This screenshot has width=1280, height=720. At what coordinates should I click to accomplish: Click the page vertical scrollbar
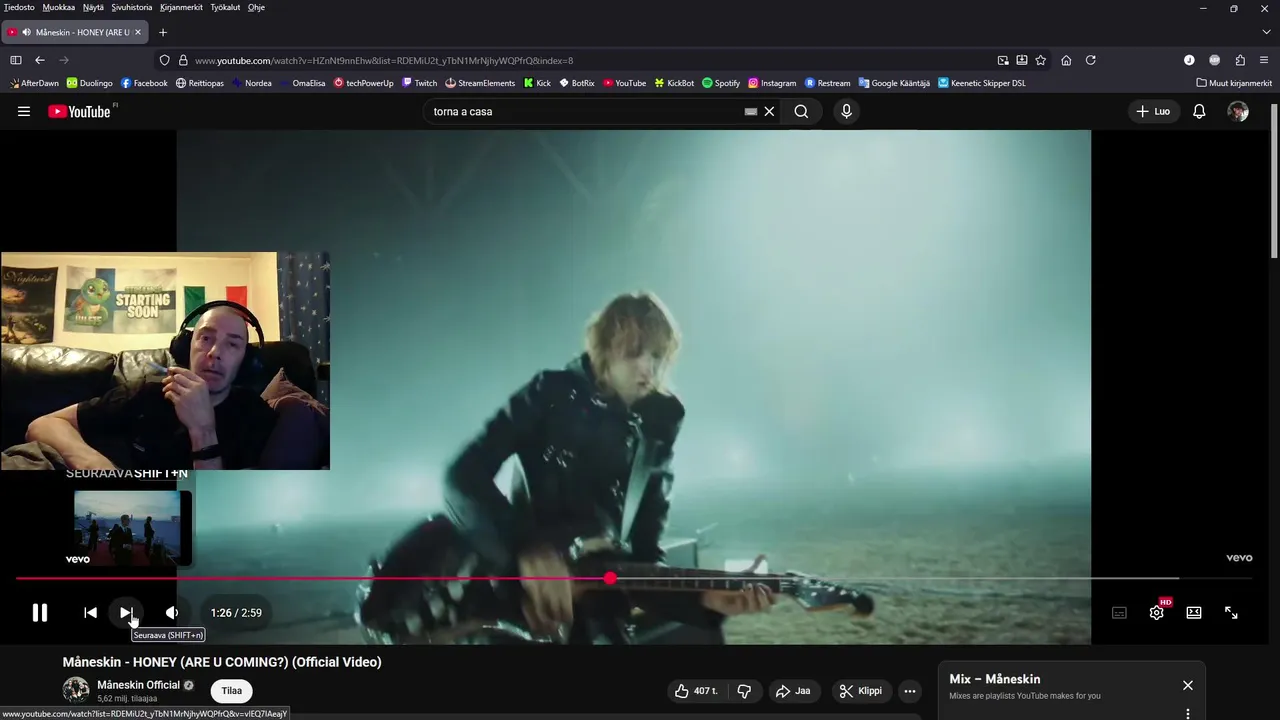pos(1273,180)
